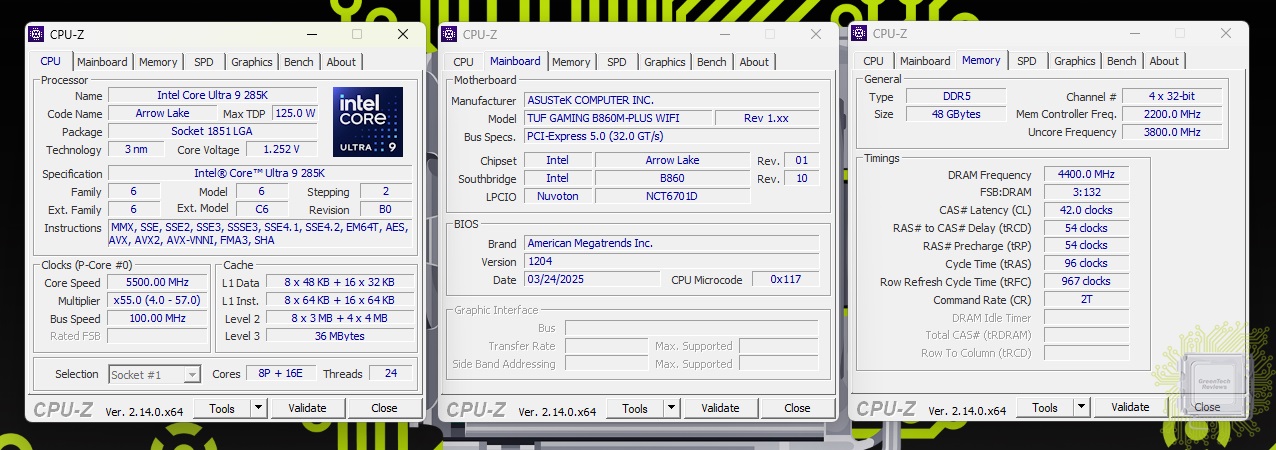Screen dimensions: 1276x450
Task: Click the Close button in the Mainboard window
Action: pyautogui.click(x=797, y=408)
